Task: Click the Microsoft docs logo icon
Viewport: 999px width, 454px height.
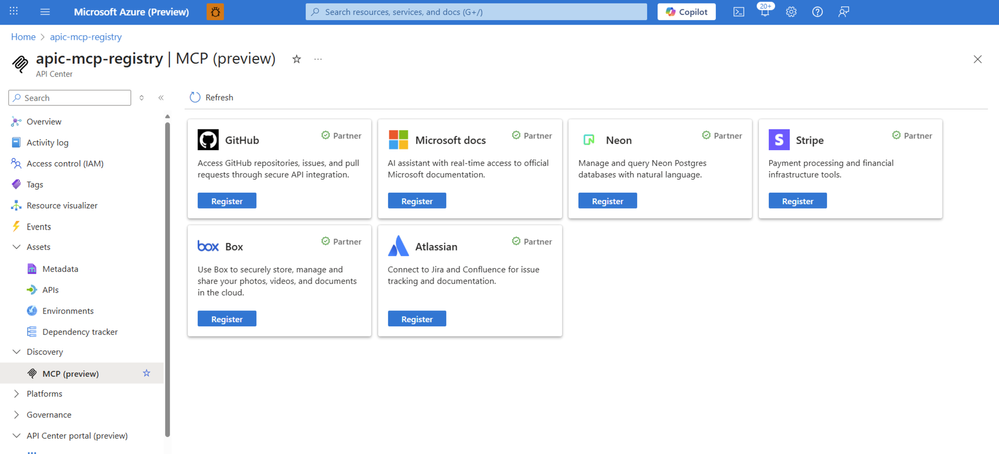Action: (x=398, y=139)
